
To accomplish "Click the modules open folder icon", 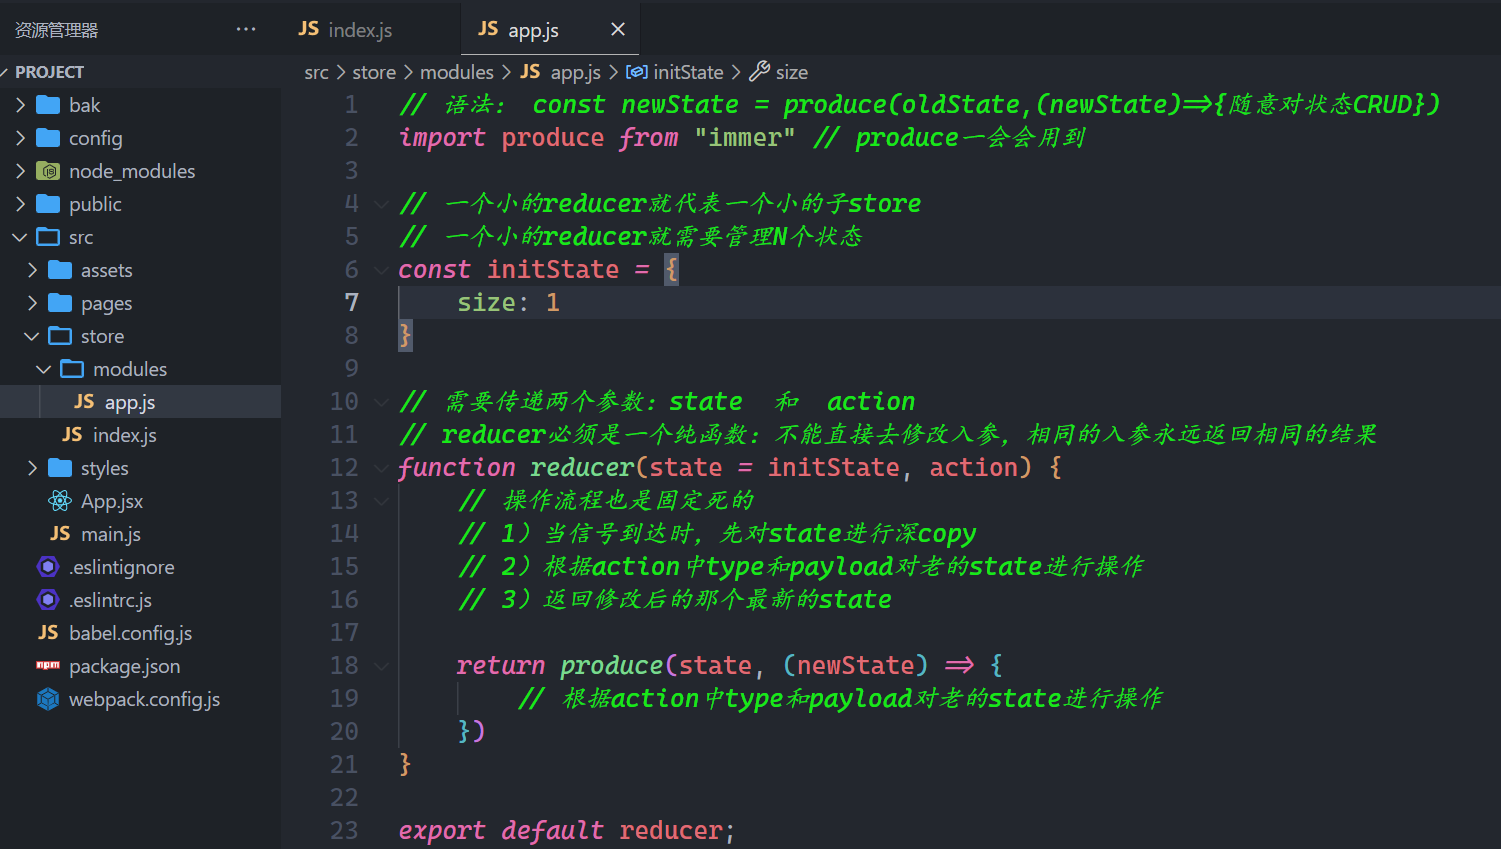I will click(72, 369).
